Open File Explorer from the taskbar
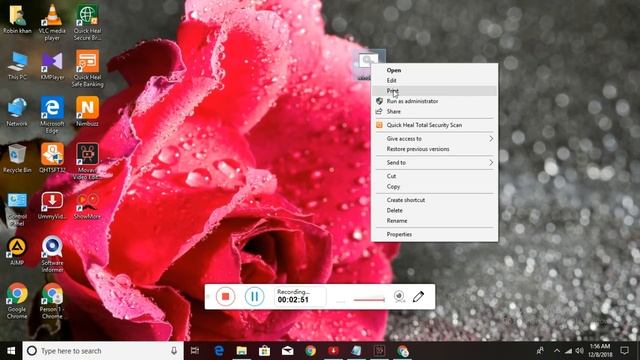Viewport: 640px width, 360px height. coord(242,351)
